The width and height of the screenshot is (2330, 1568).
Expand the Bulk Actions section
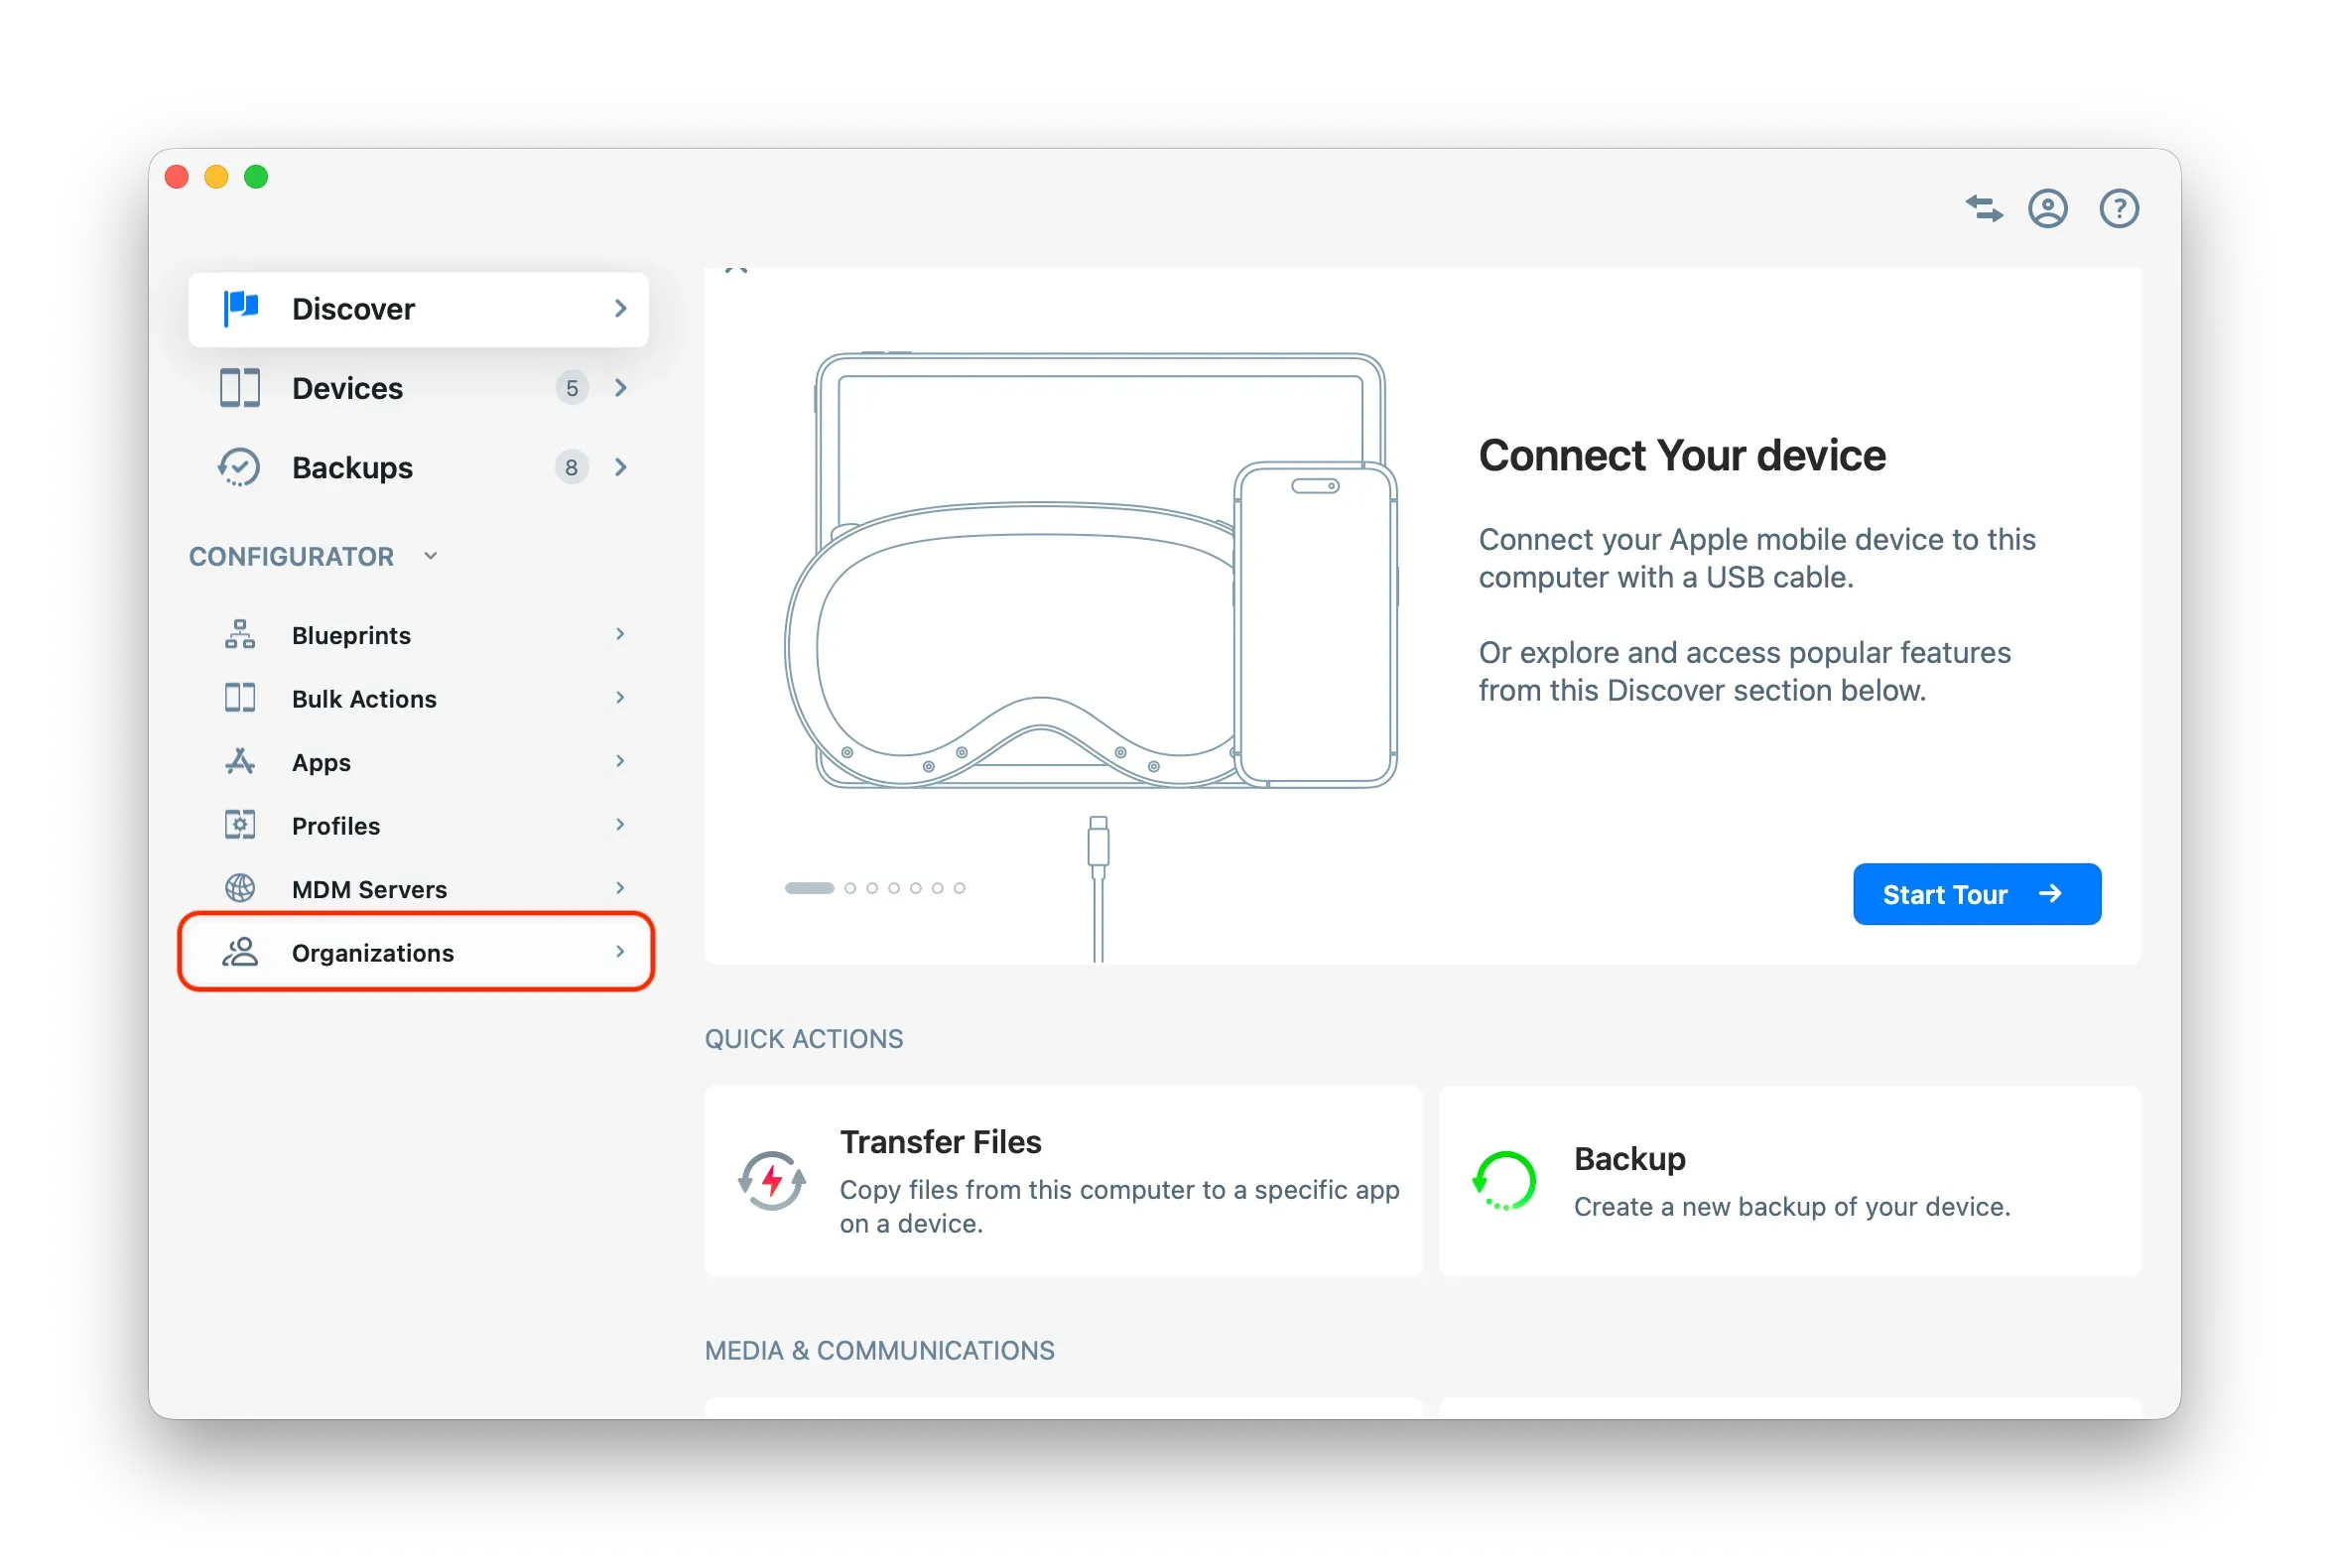tap(621, 698)
